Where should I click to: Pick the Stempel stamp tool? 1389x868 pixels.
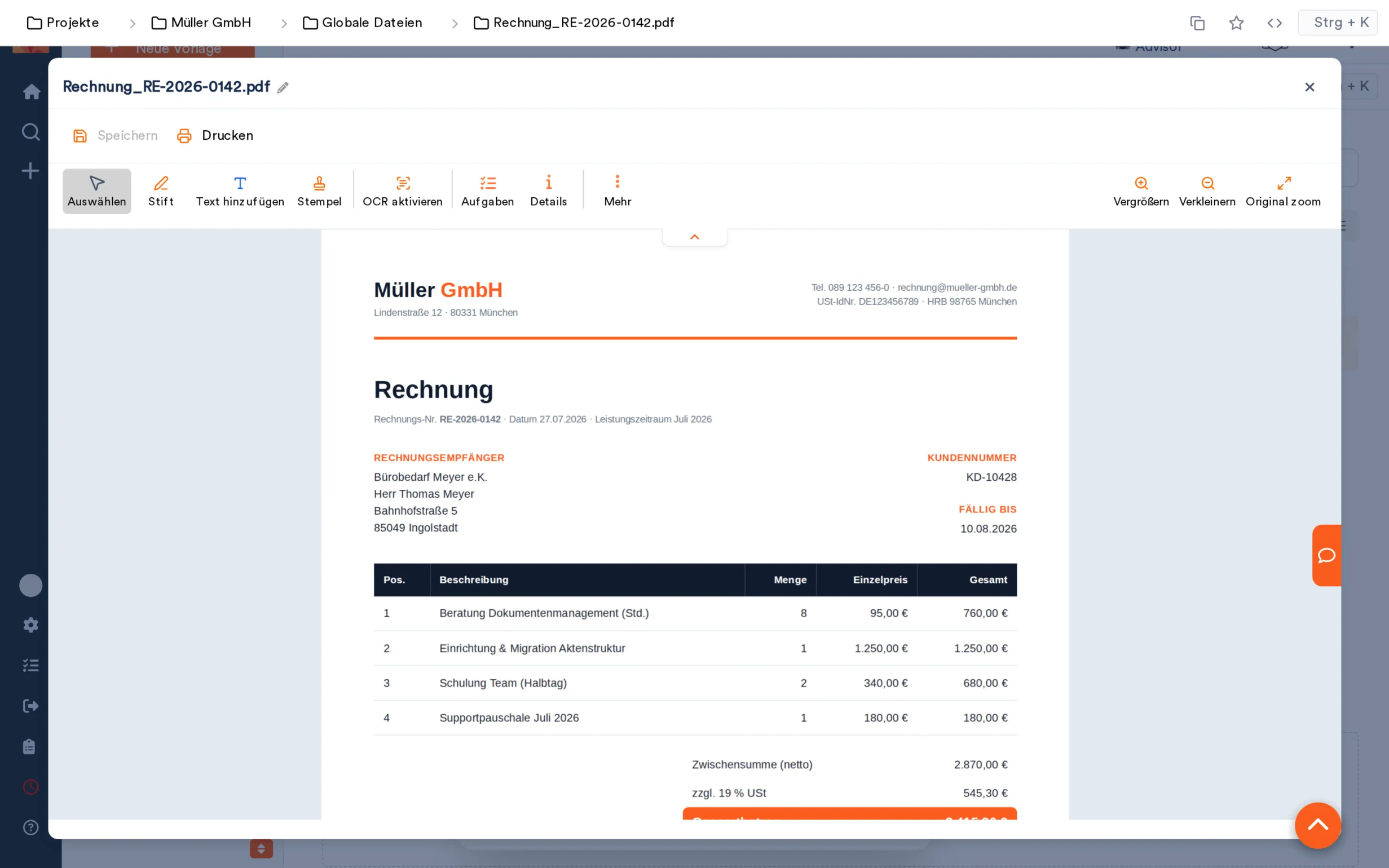(x=319, y=191)
